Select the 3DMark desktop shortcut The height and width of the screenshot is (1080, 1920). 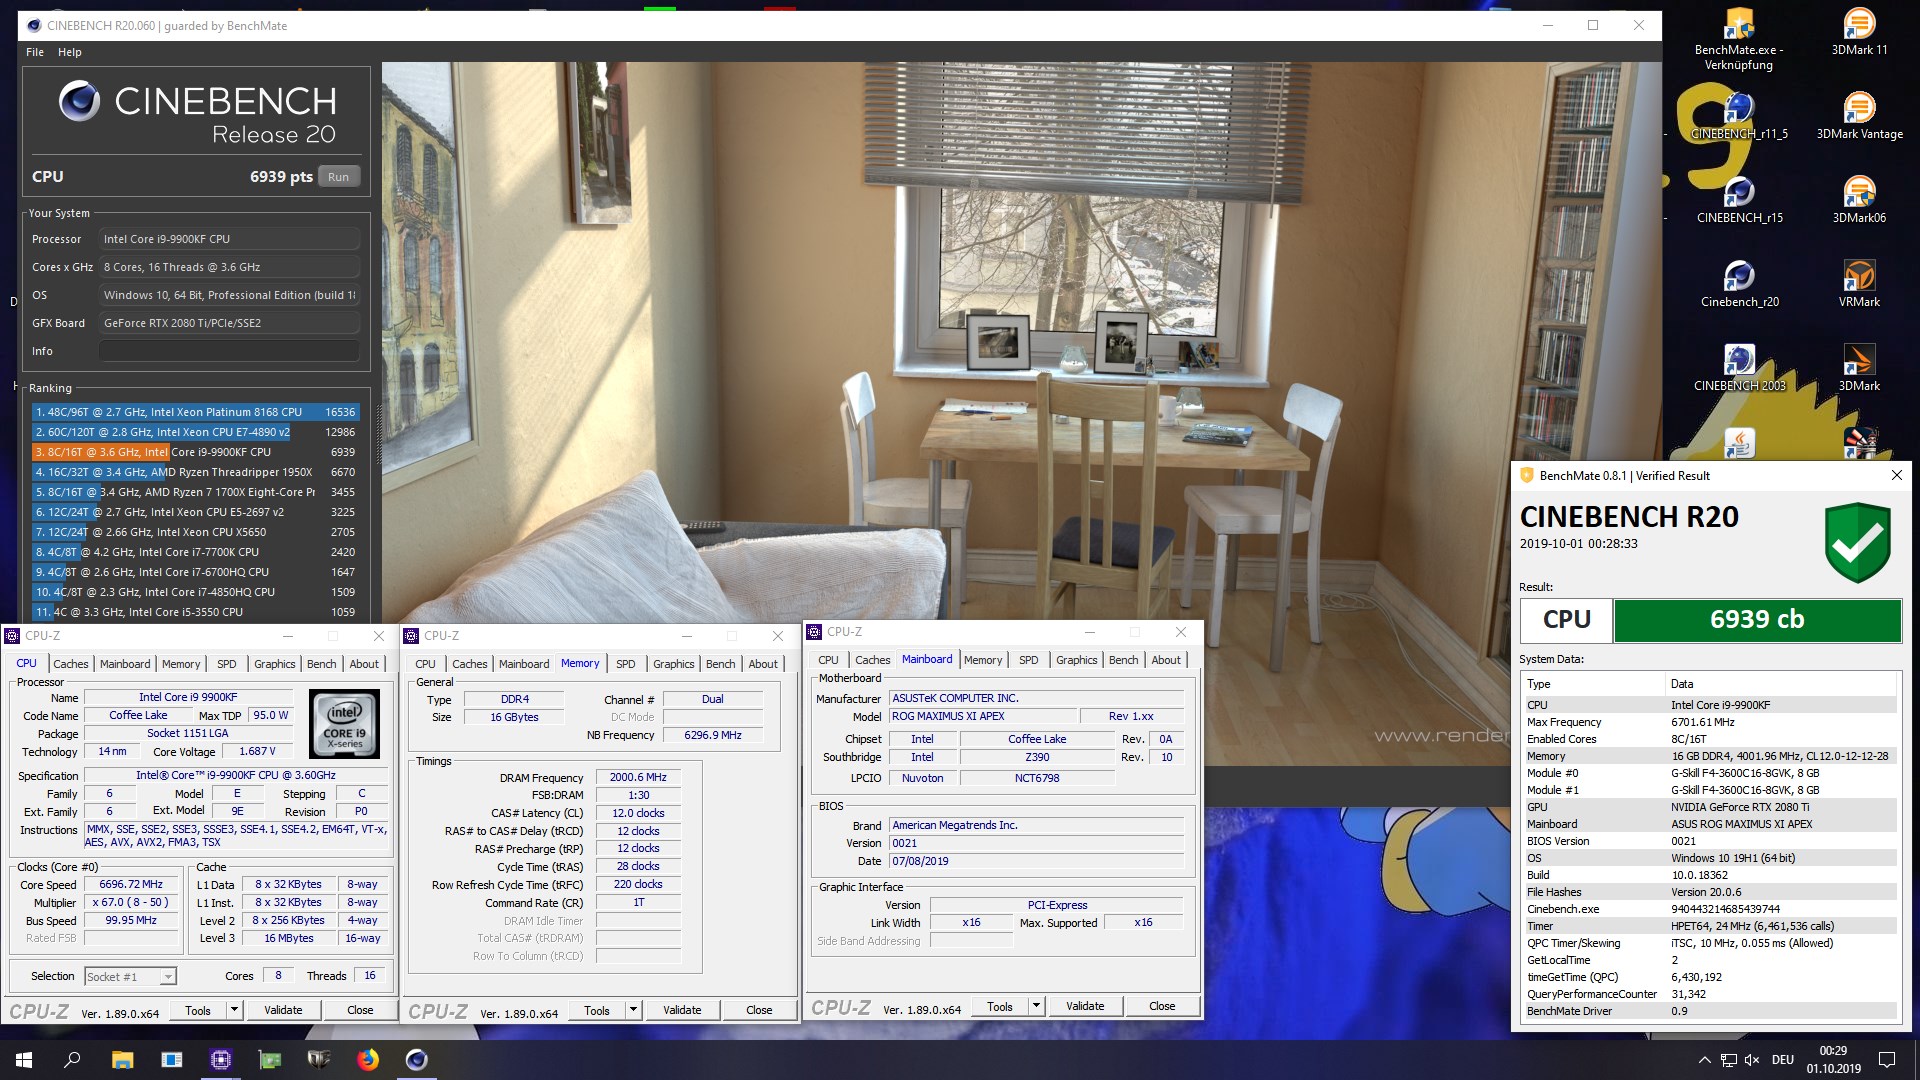pos(1859,368)
